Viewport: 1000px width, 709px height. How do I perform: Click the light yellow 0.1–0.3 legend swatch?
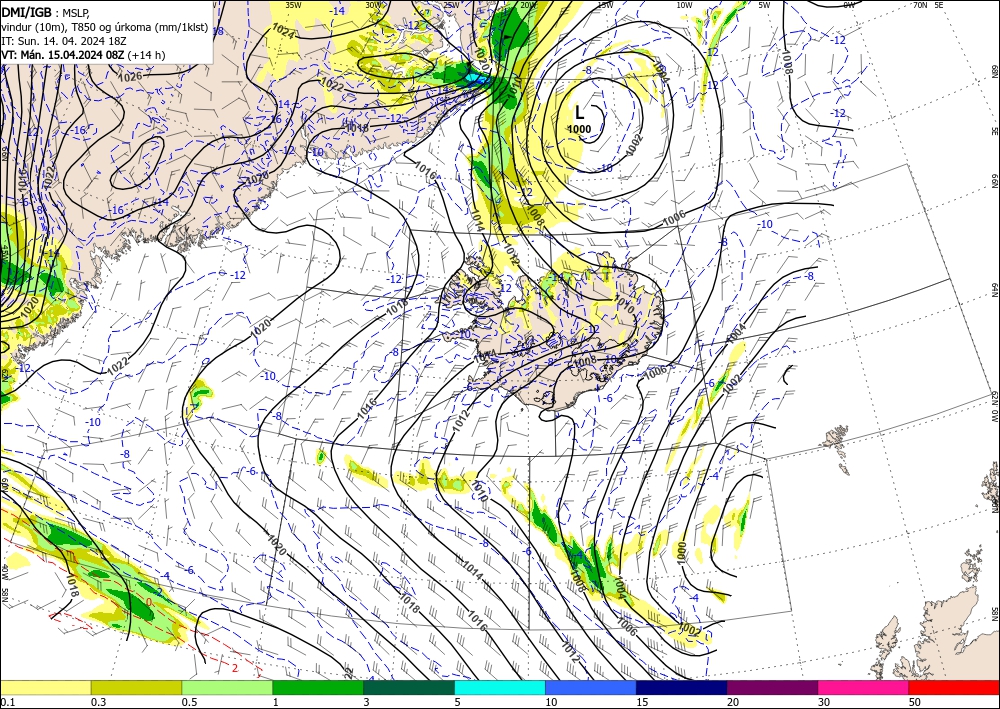(x=45, y=687)
